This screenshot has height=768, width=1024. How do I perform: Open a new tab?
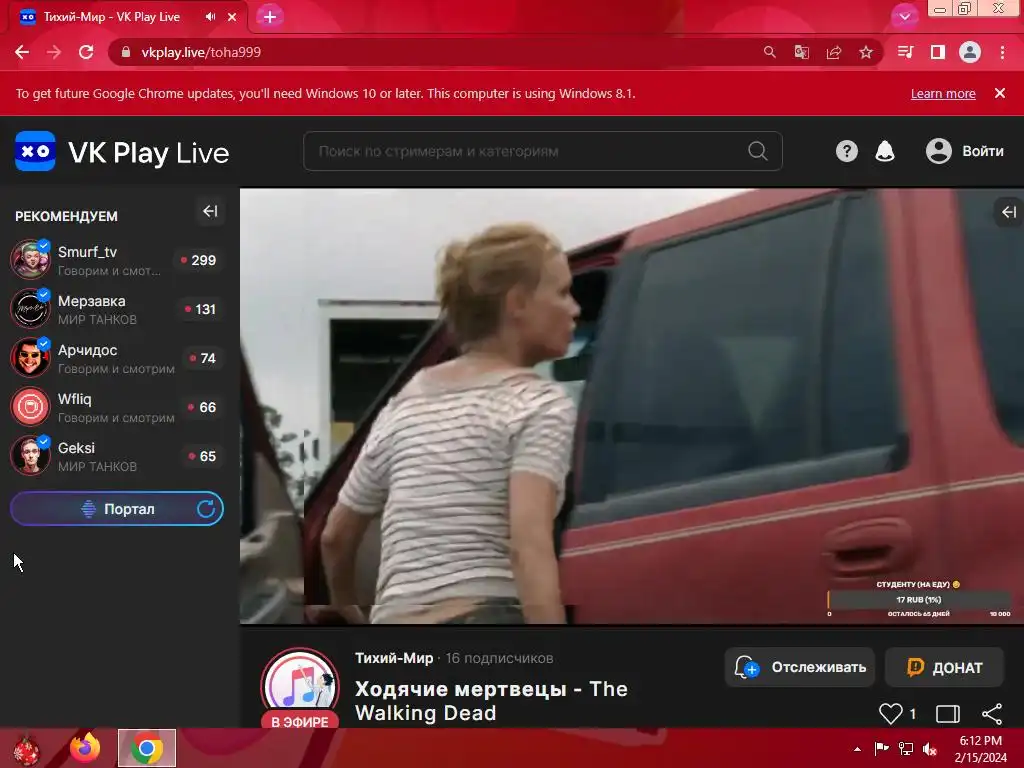pyautogui.click(x=270, y=17)
